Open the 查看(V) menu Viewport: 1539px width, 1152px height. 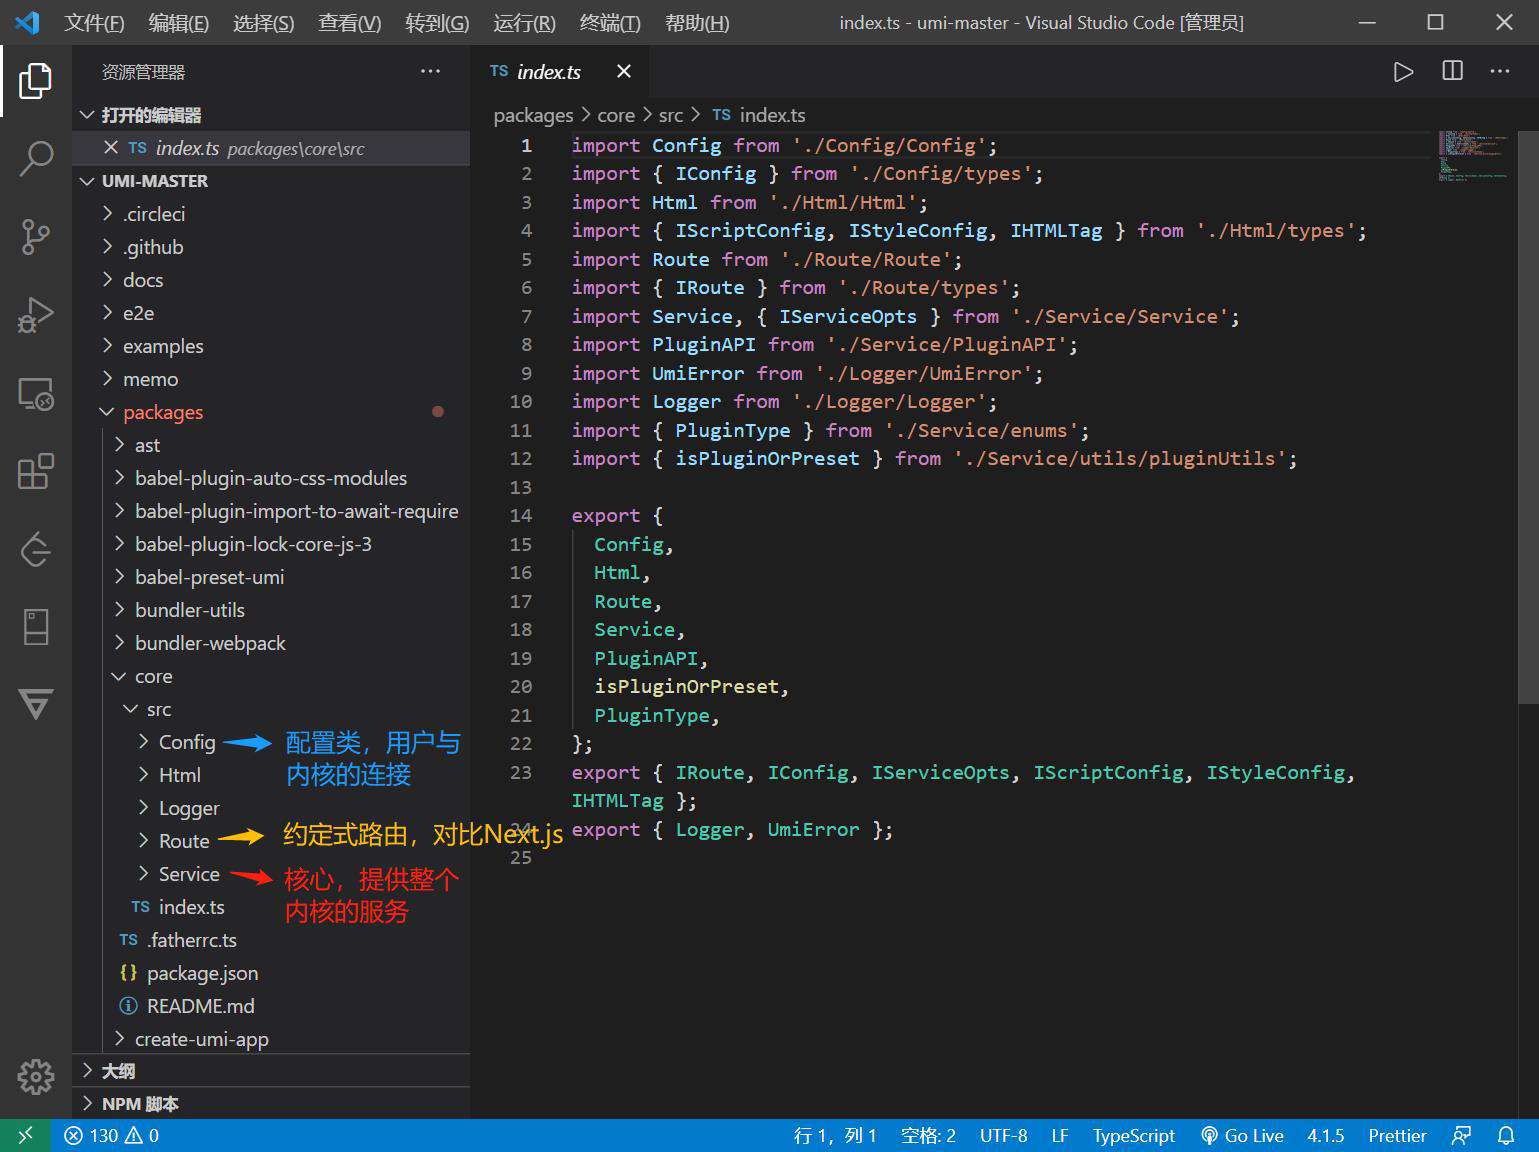349,22
